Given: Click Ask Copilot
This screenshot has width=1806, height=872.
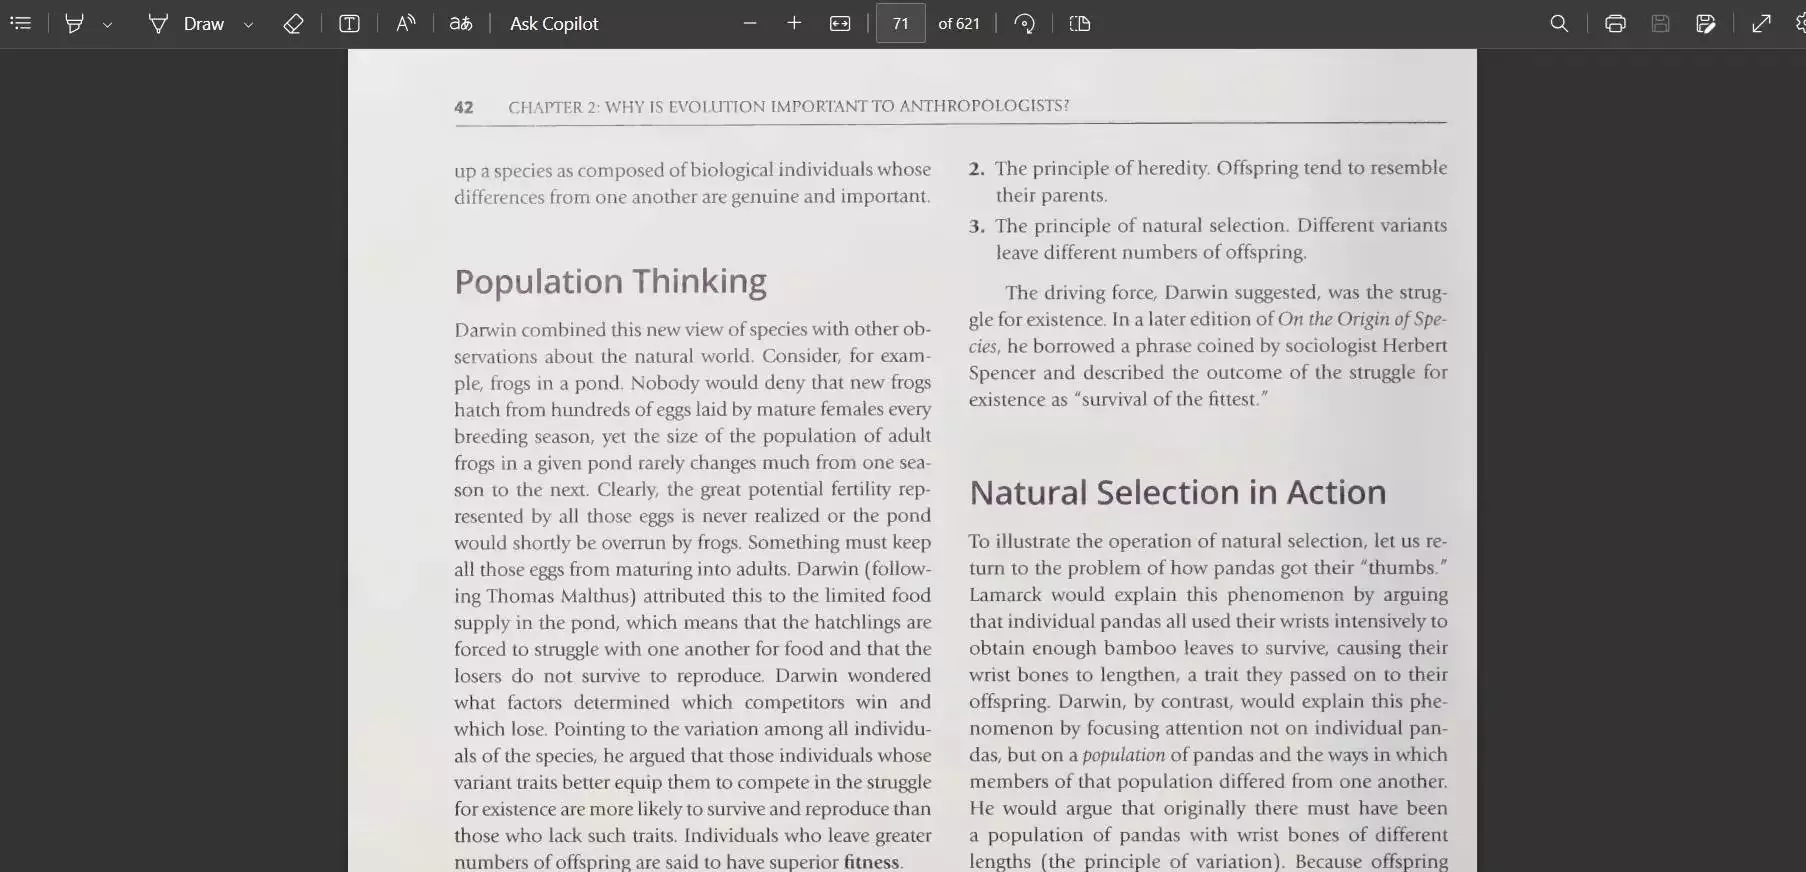Looking at the screenshot, I should coord(553,23).
